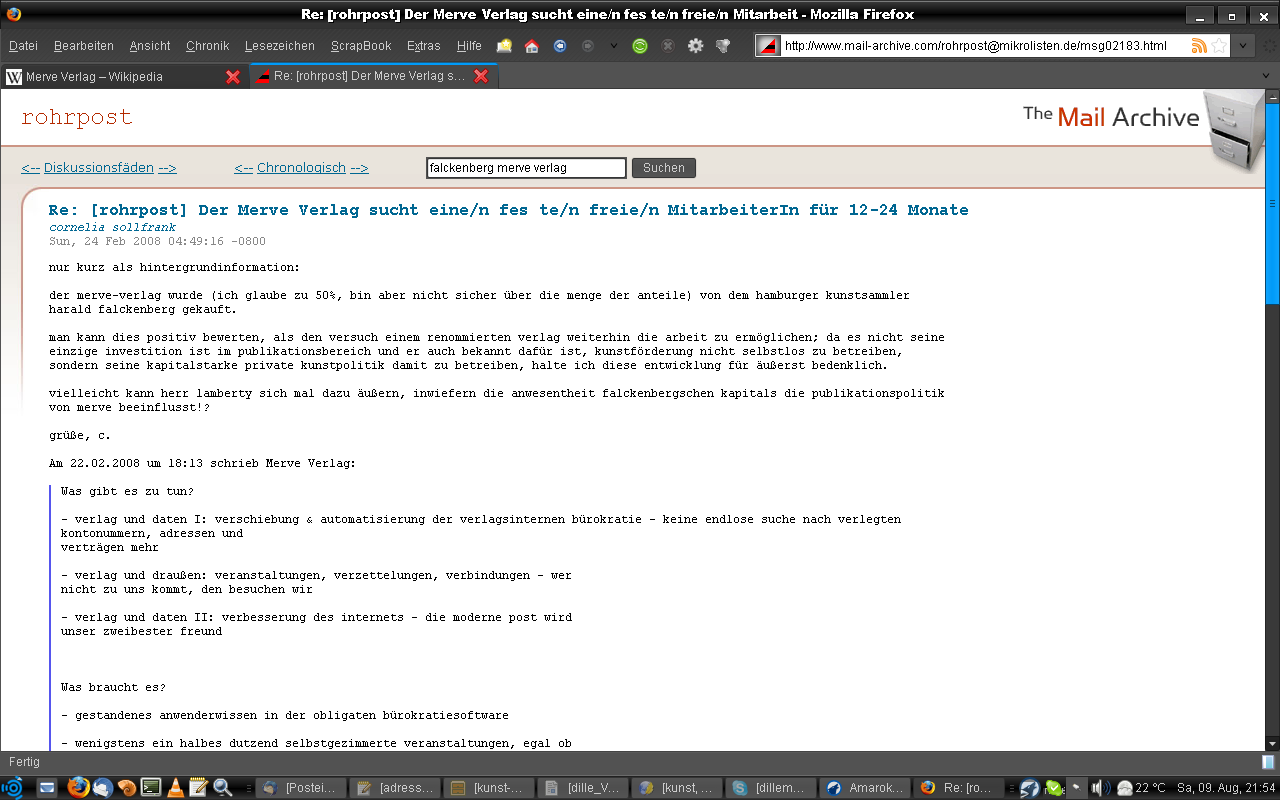This screenshot has width=1280, height=800.
Task: Click the toolbar icon after the gear
Action: pyautogui.click(x=723, y=46)
